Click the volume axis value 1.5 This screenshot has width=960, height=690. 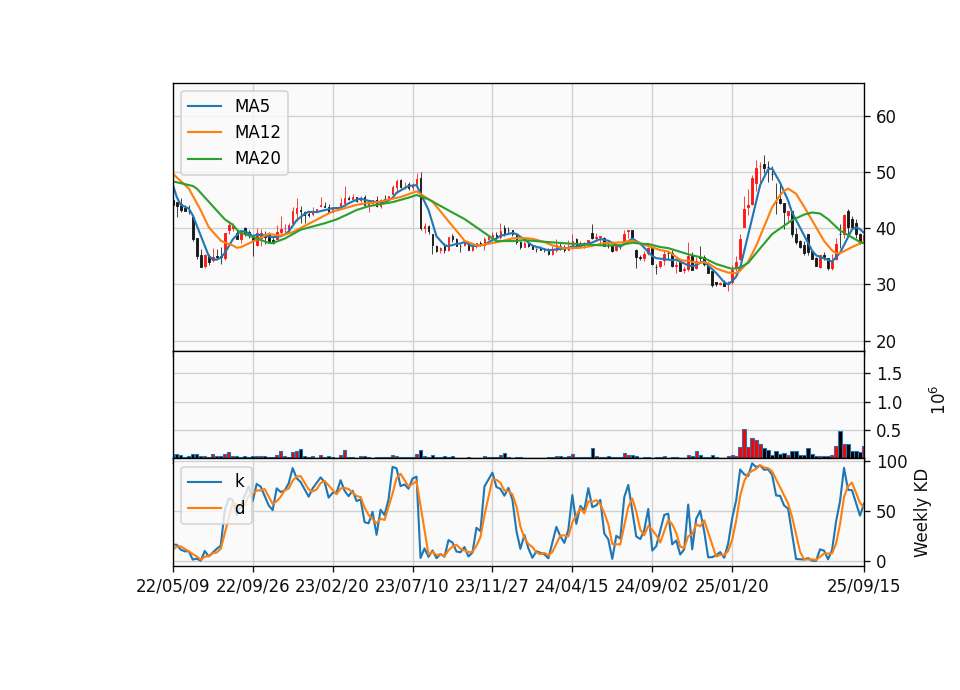[x=889, y=373]
